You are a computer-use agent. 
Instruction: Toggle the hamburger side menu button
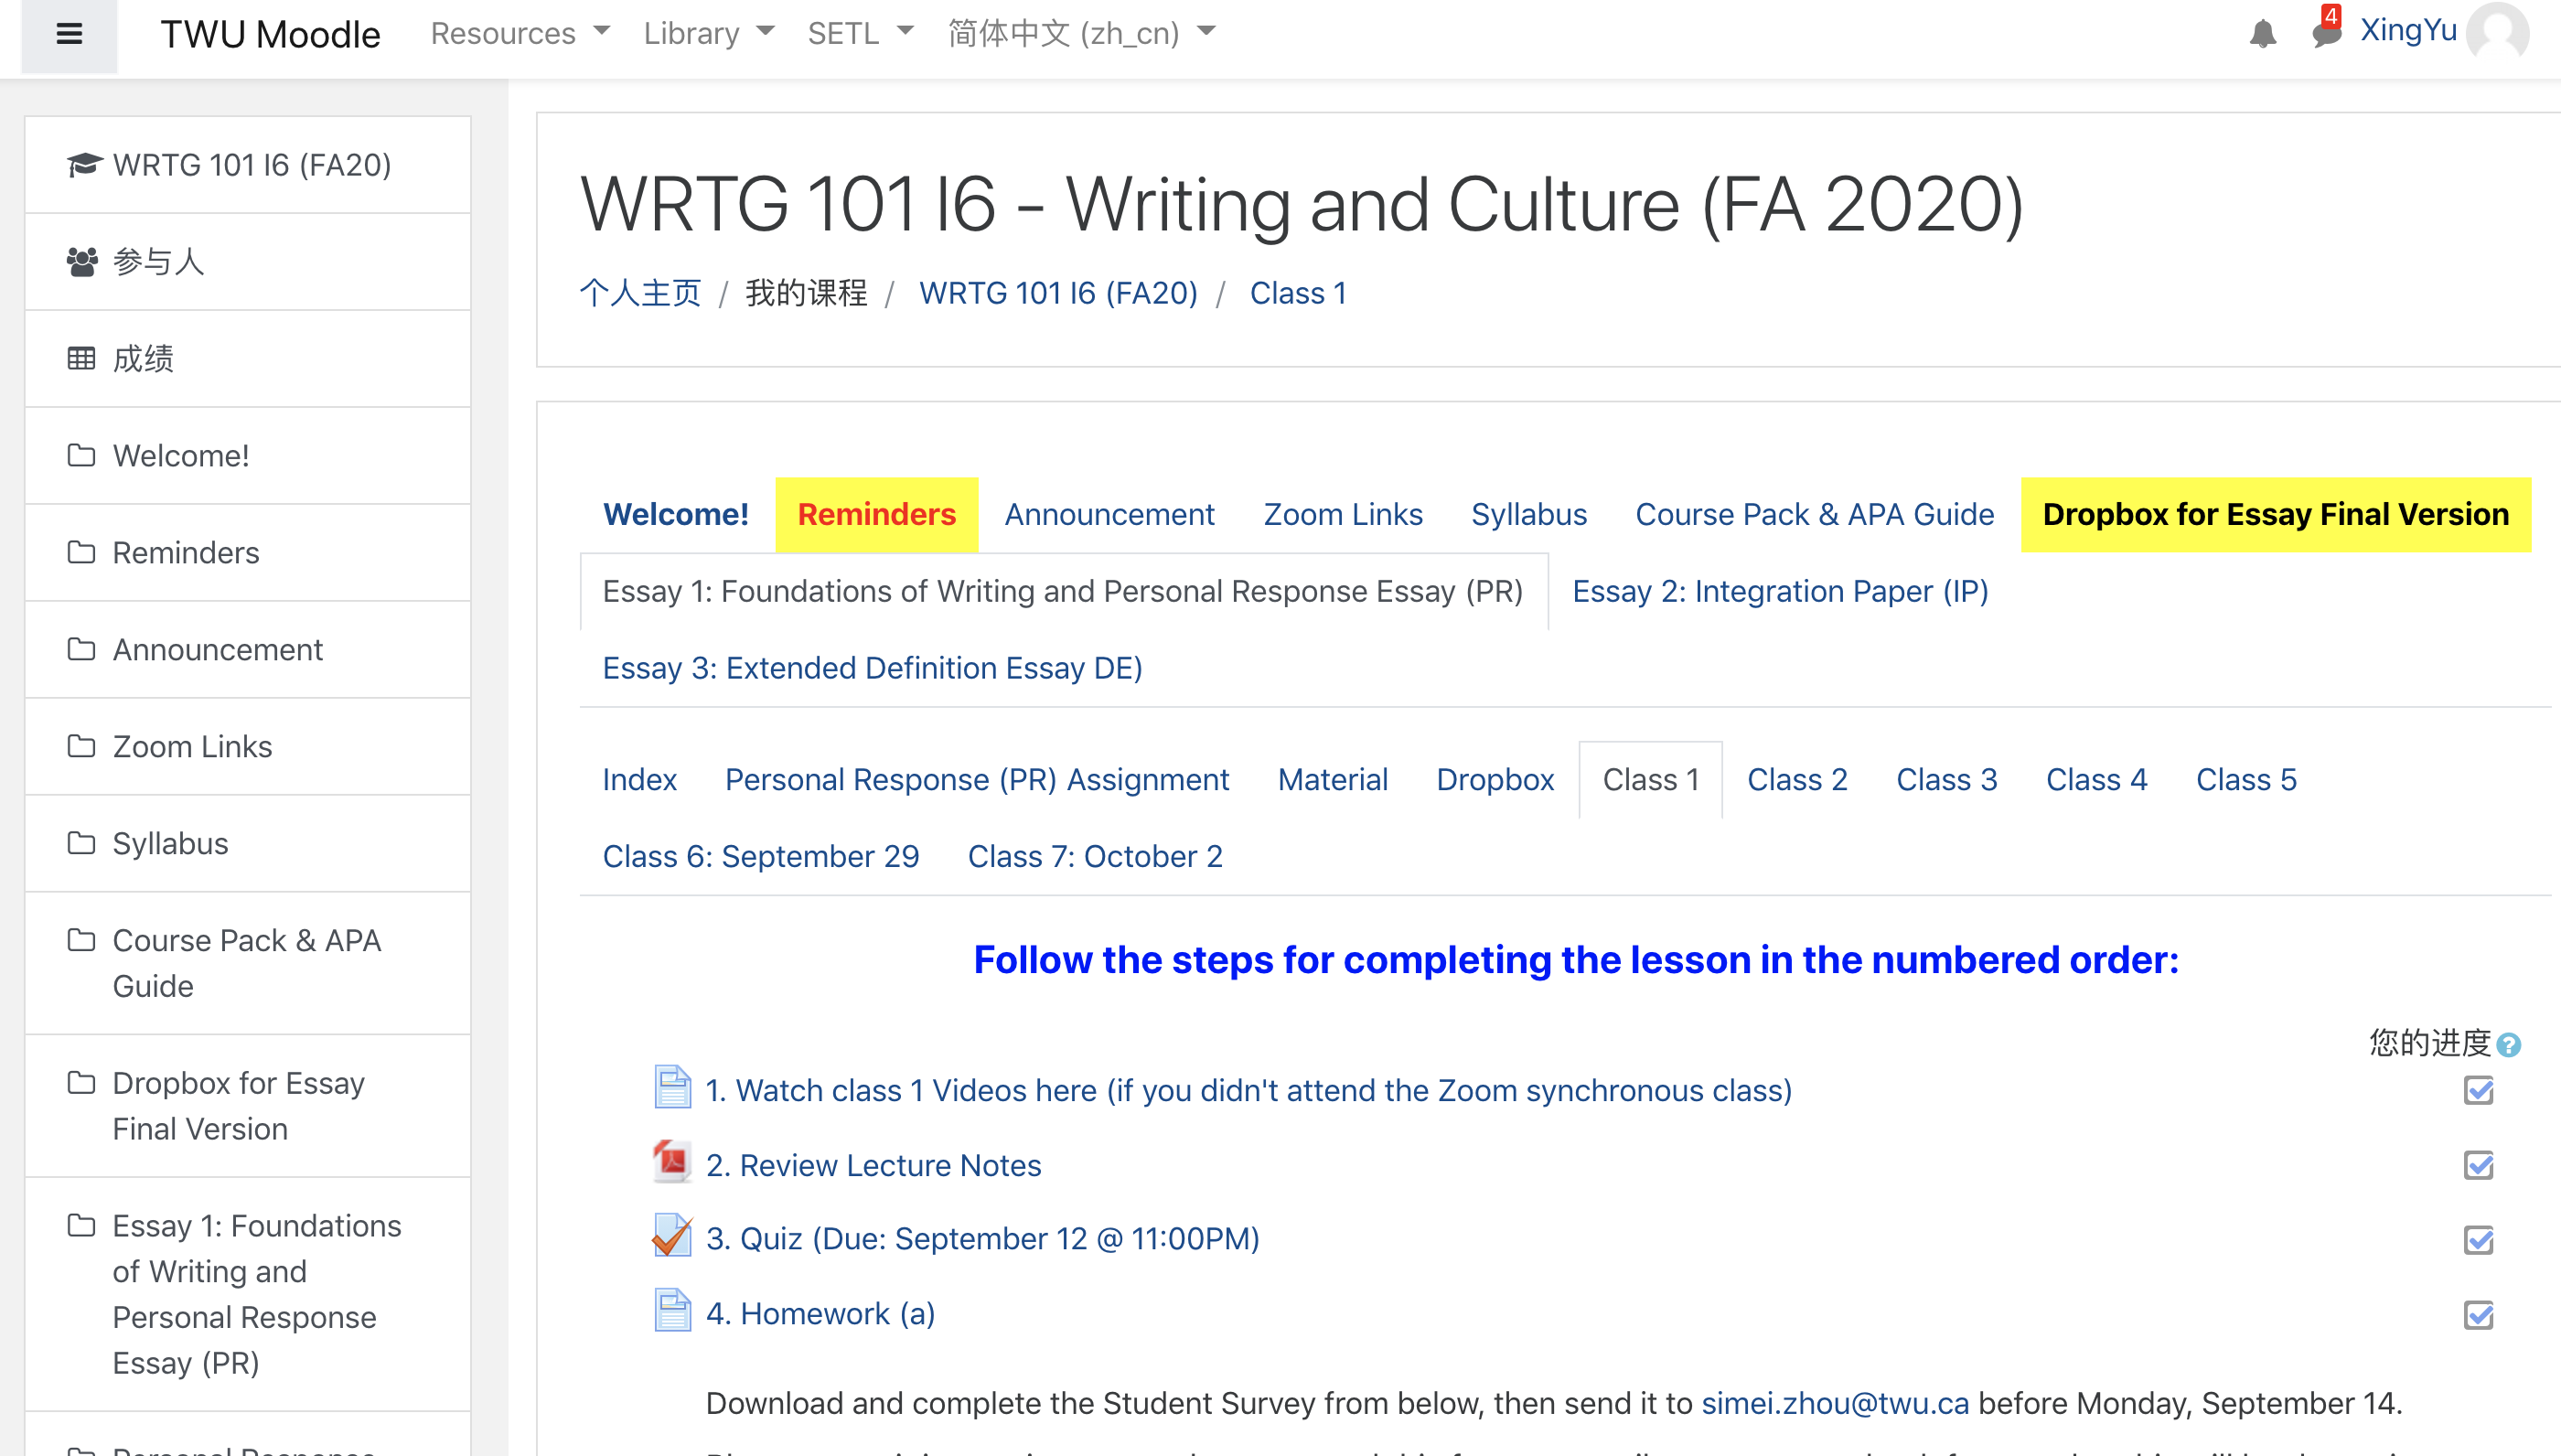pyautogui.click(x=69, y=35)
